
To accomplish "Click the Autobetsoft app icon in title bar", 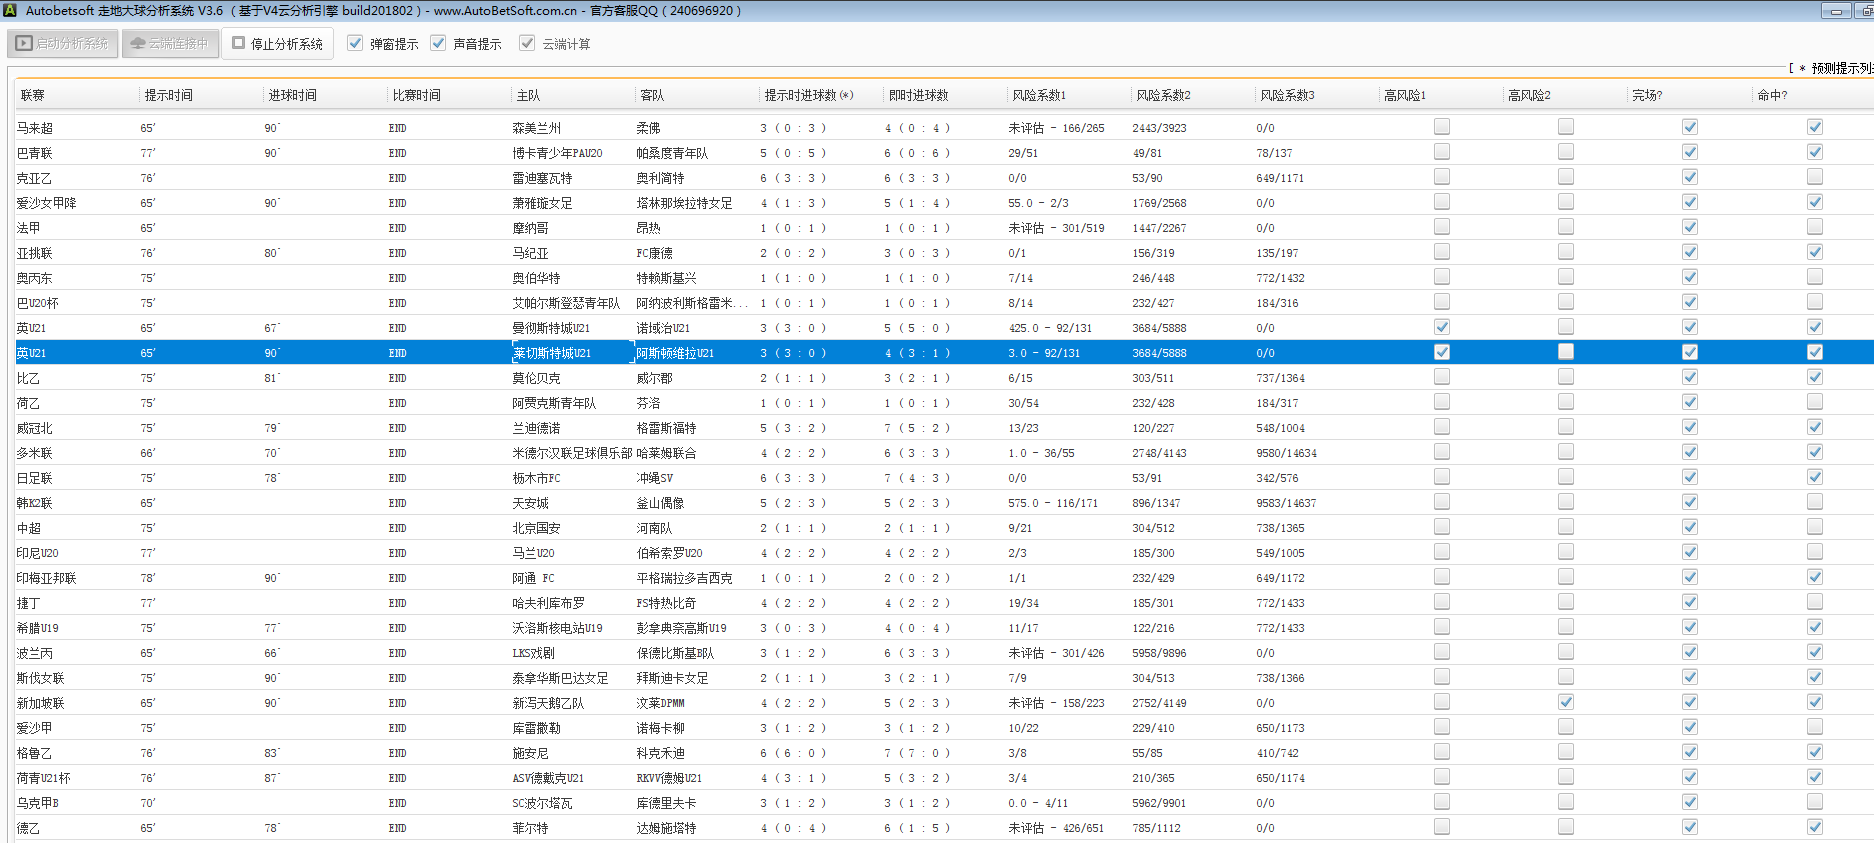I will tap(10, 11).
